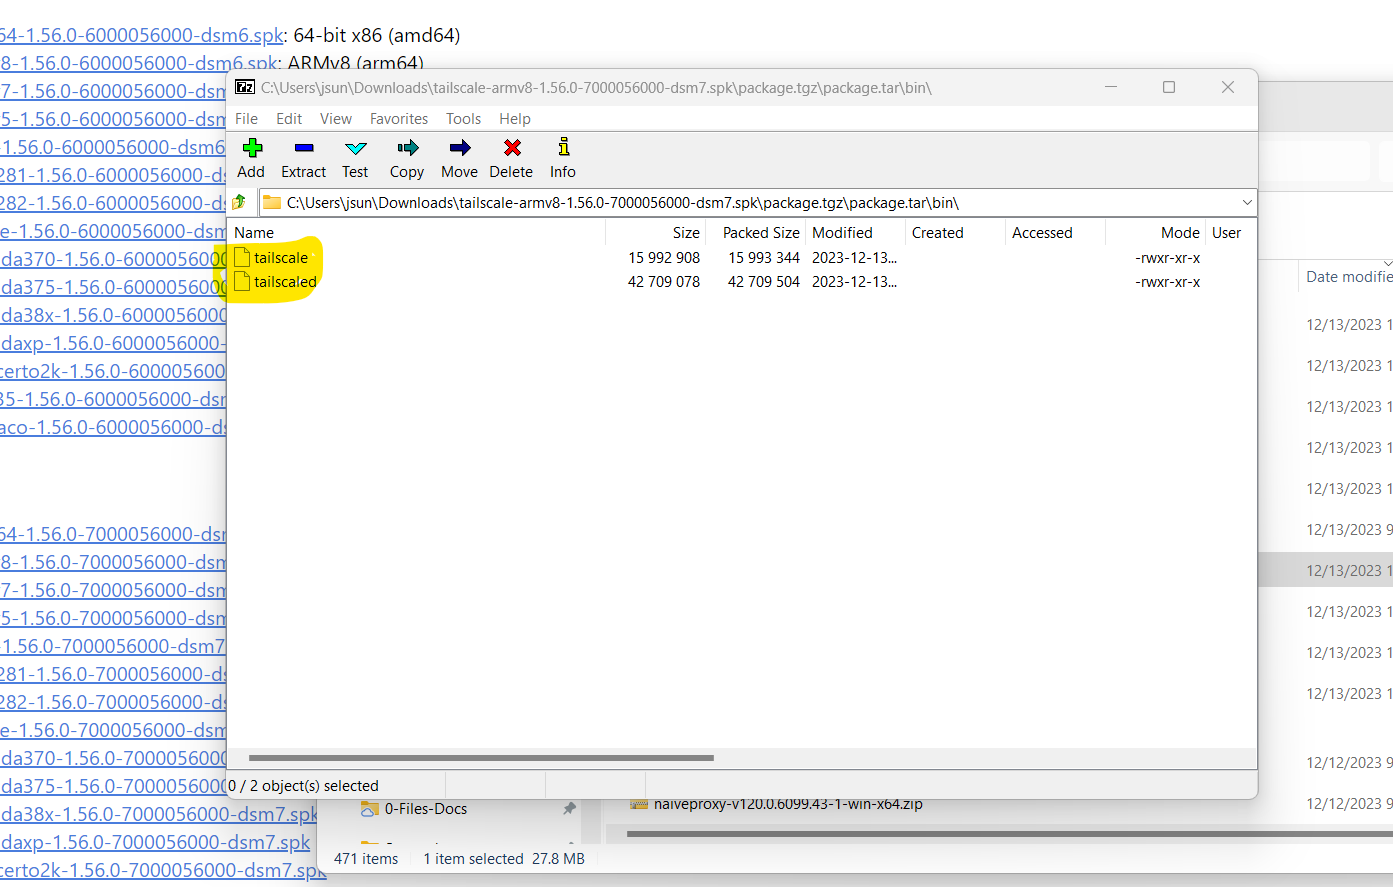Open the da38x-1.56.0-7000056000-dsm7.spk link
This screenshot has height=887, width=1393.
(158, 814)
